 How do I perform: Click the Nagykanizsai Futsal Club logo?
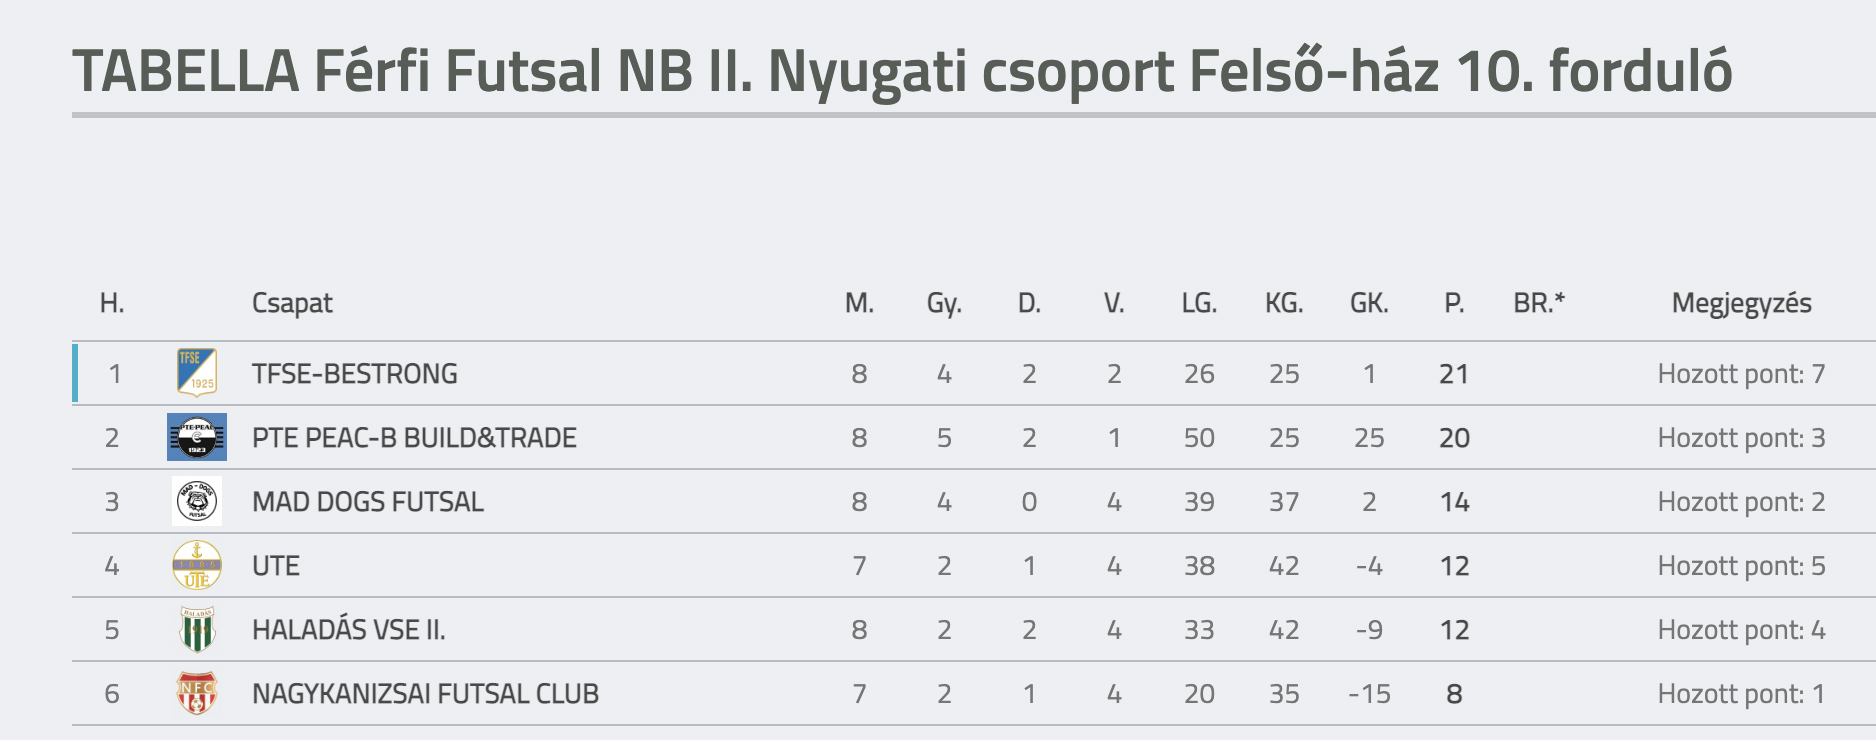pyautogui.click(x=197, y=693)
